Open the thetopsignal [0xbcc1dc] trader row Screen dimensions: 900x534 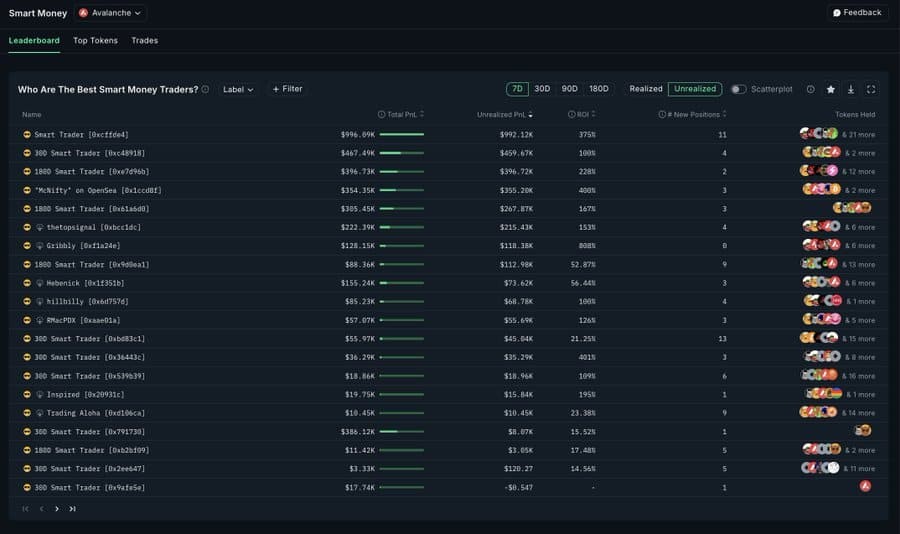[87, 228]
